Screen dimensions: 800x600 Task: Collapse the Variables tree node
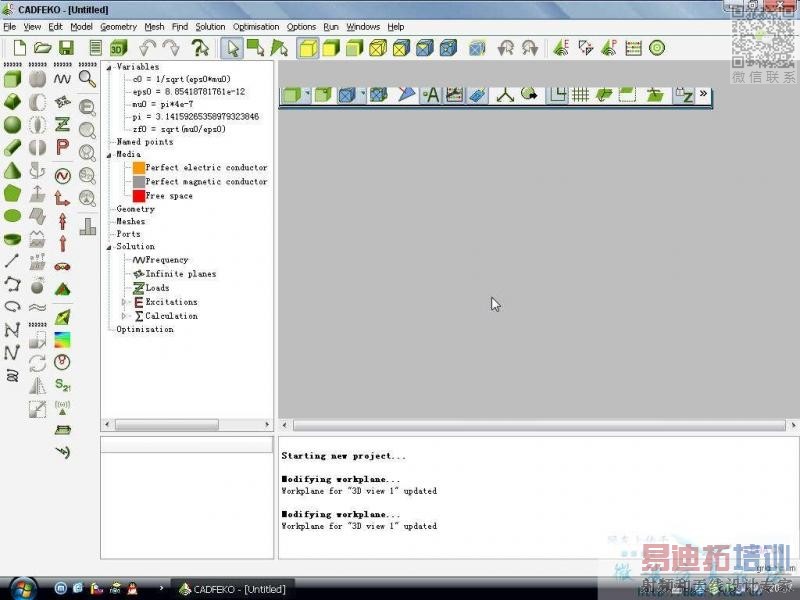coord(109,67)
